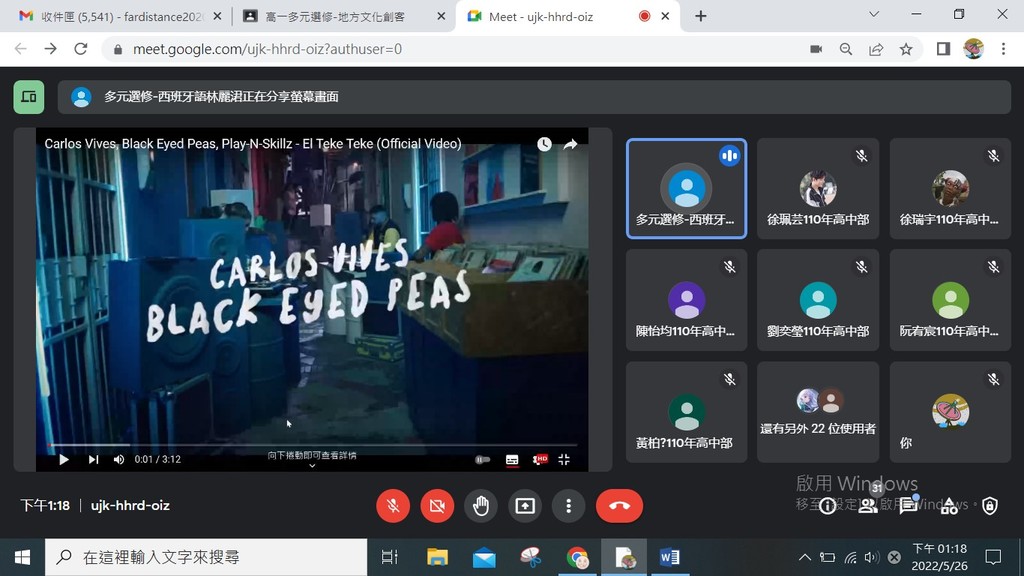The height and width of the screenshot is (576, 1024).
Task: Exit full screen in YouTube player
Action: point(564,459)
